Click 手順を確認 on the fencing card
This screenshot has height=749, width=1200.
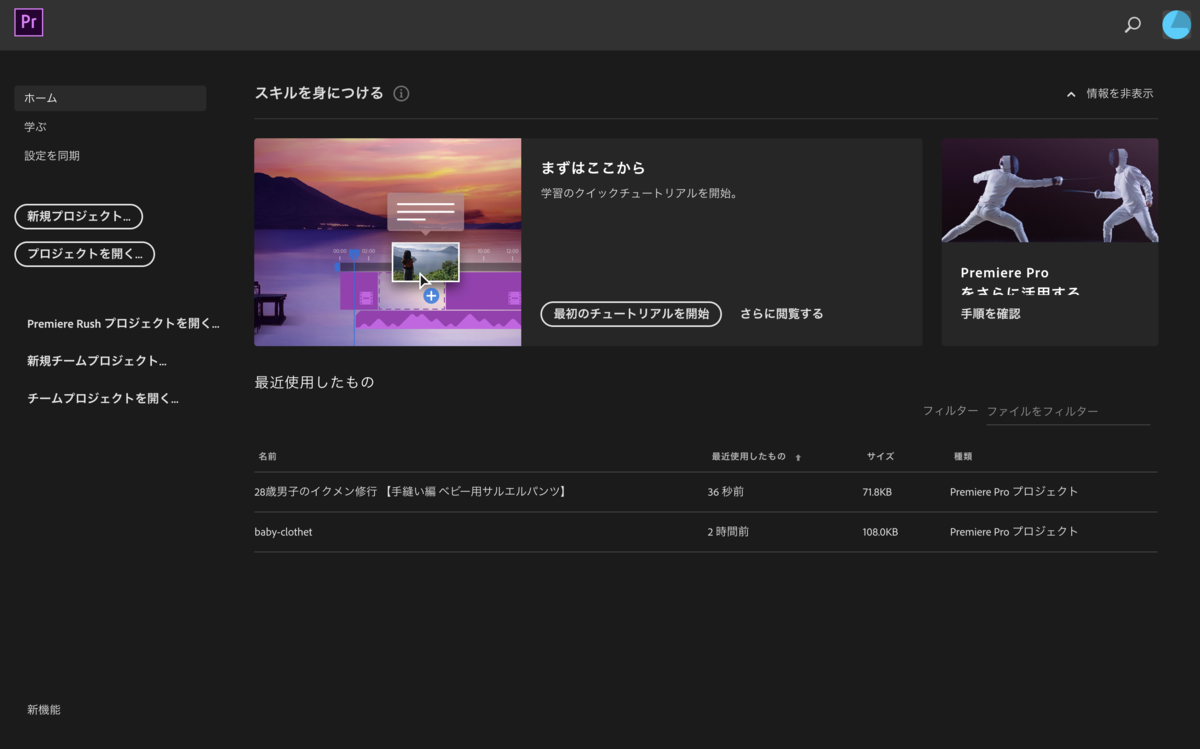(990, 314)
